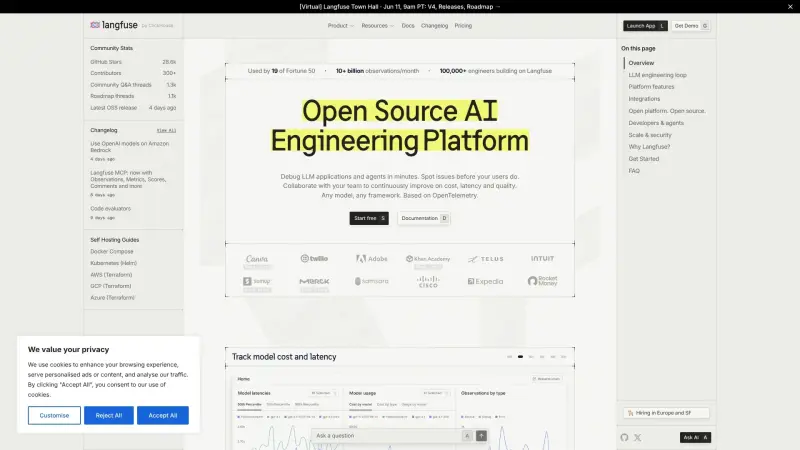Open Changelog in the top navigation
Viewport: 800px width, 450px height.
pos(434,26)
